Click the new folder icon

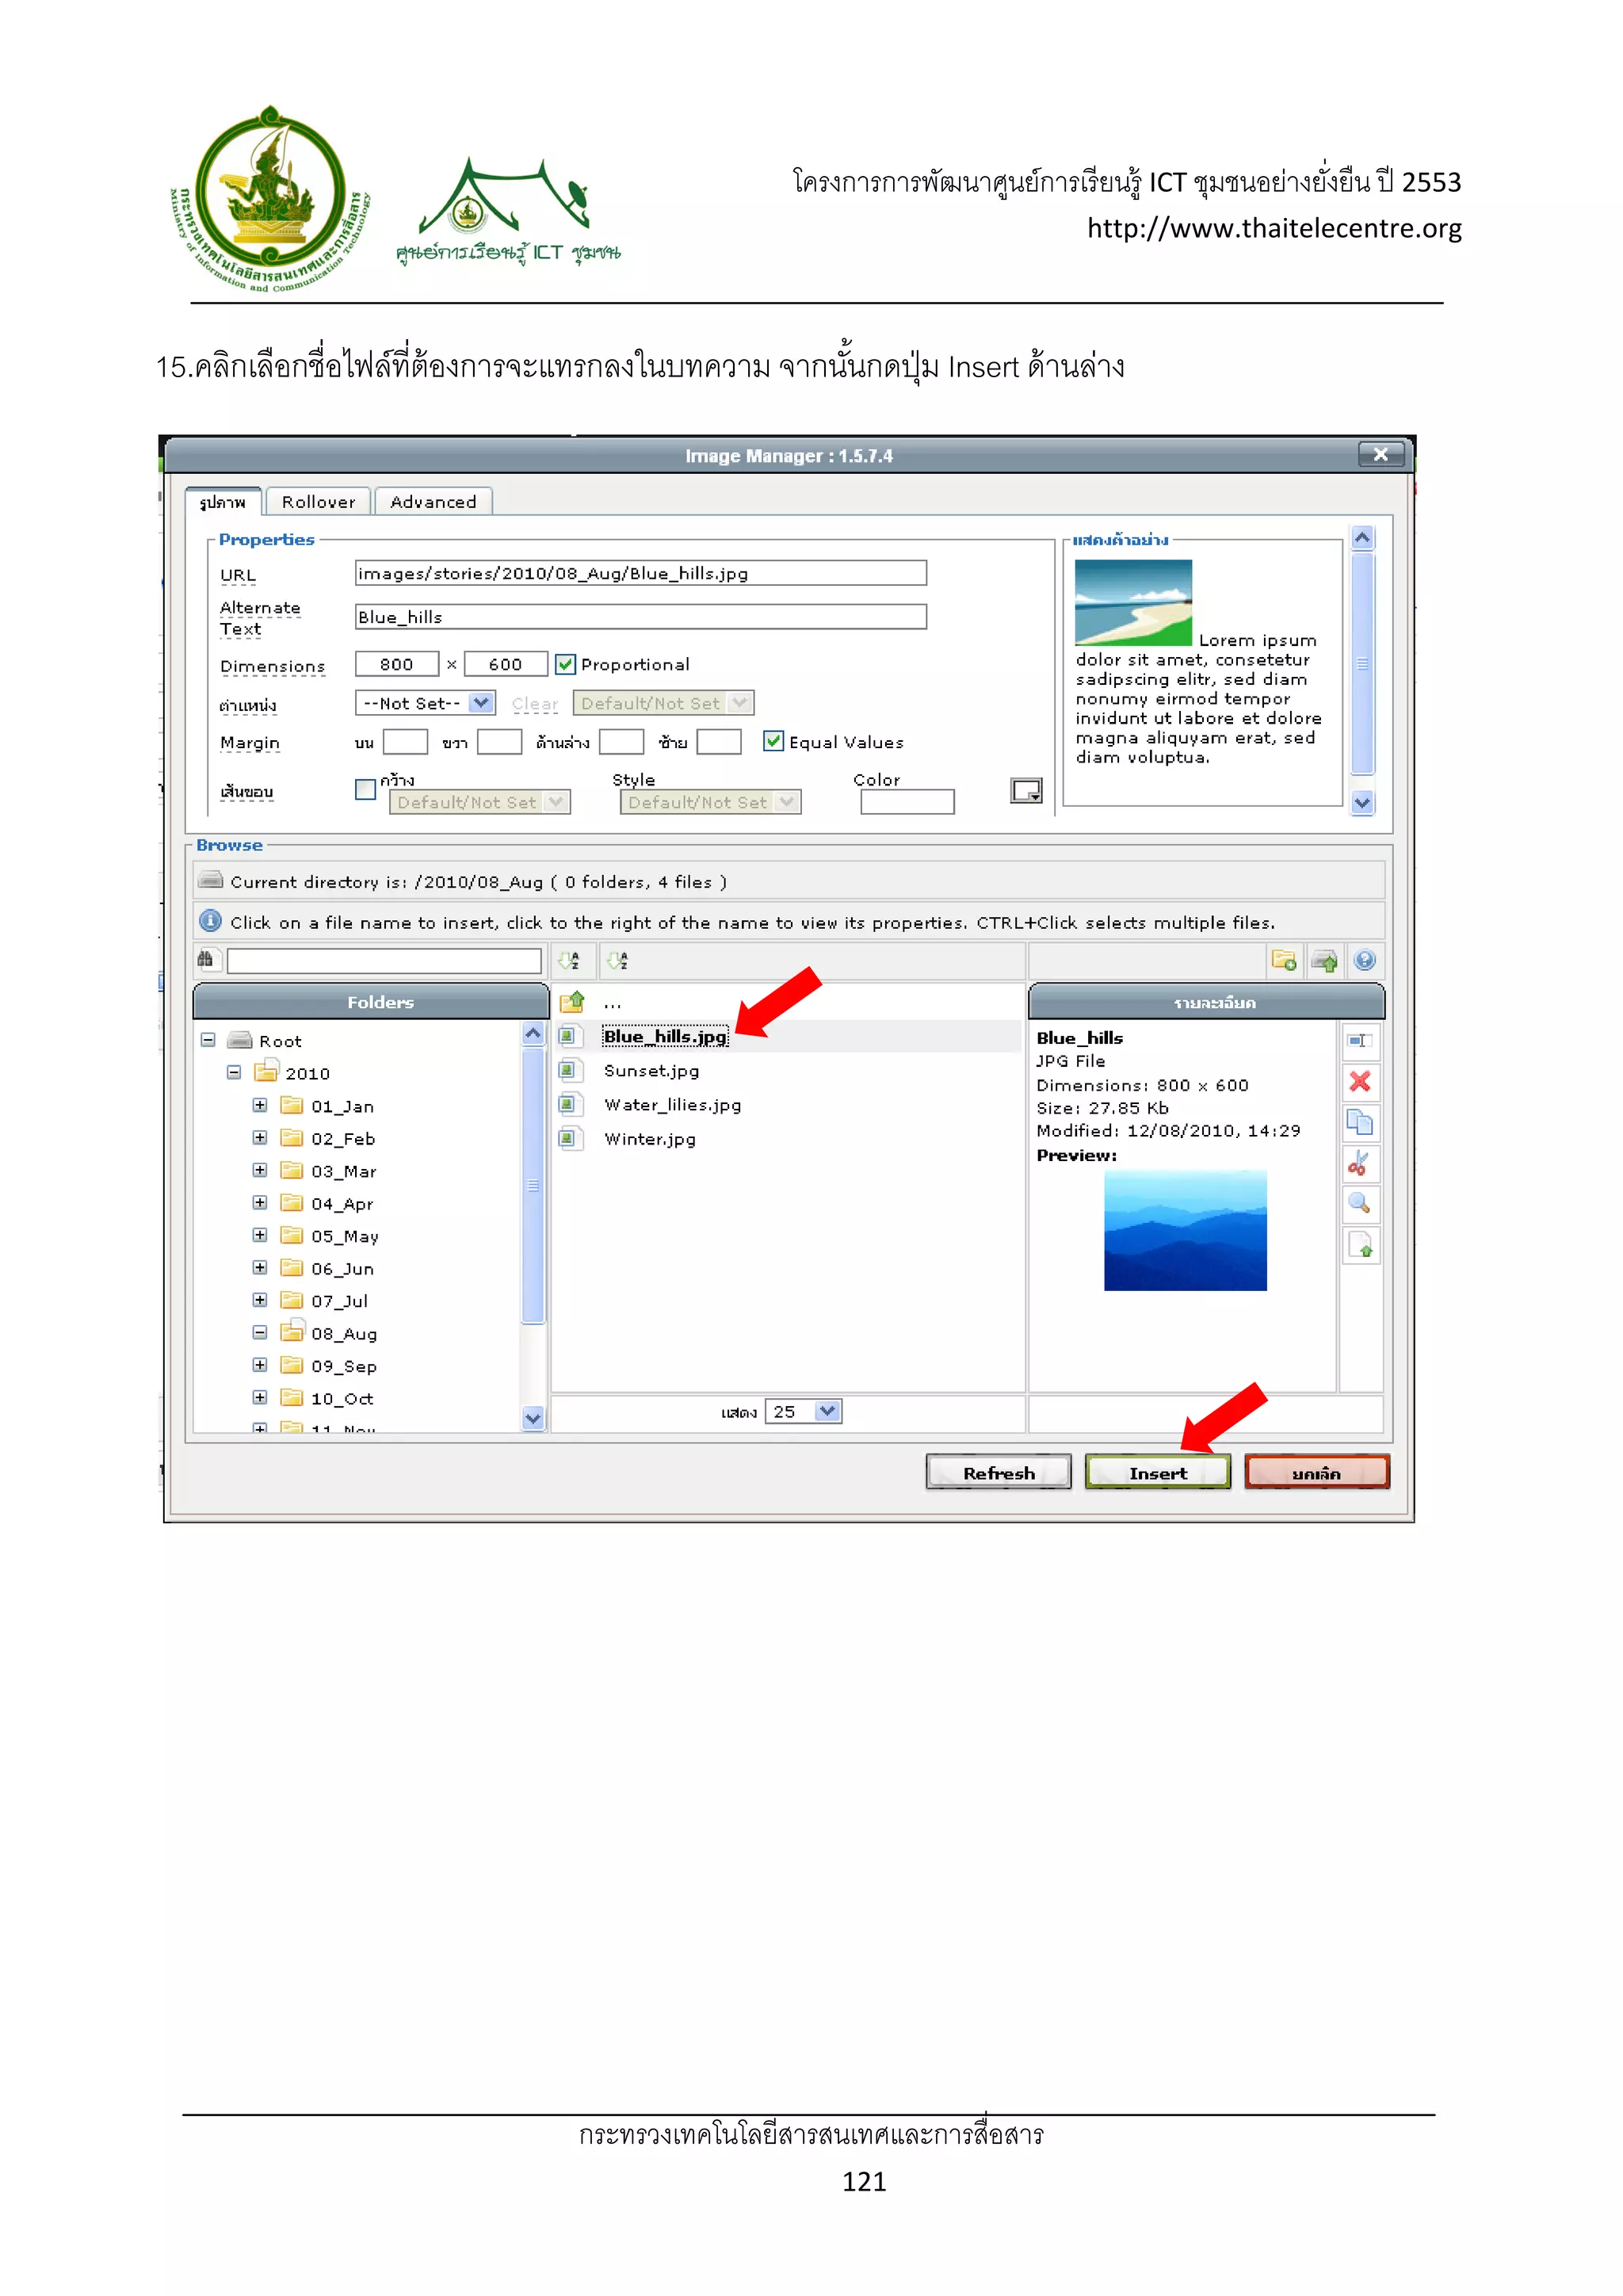coord(1283,961)
